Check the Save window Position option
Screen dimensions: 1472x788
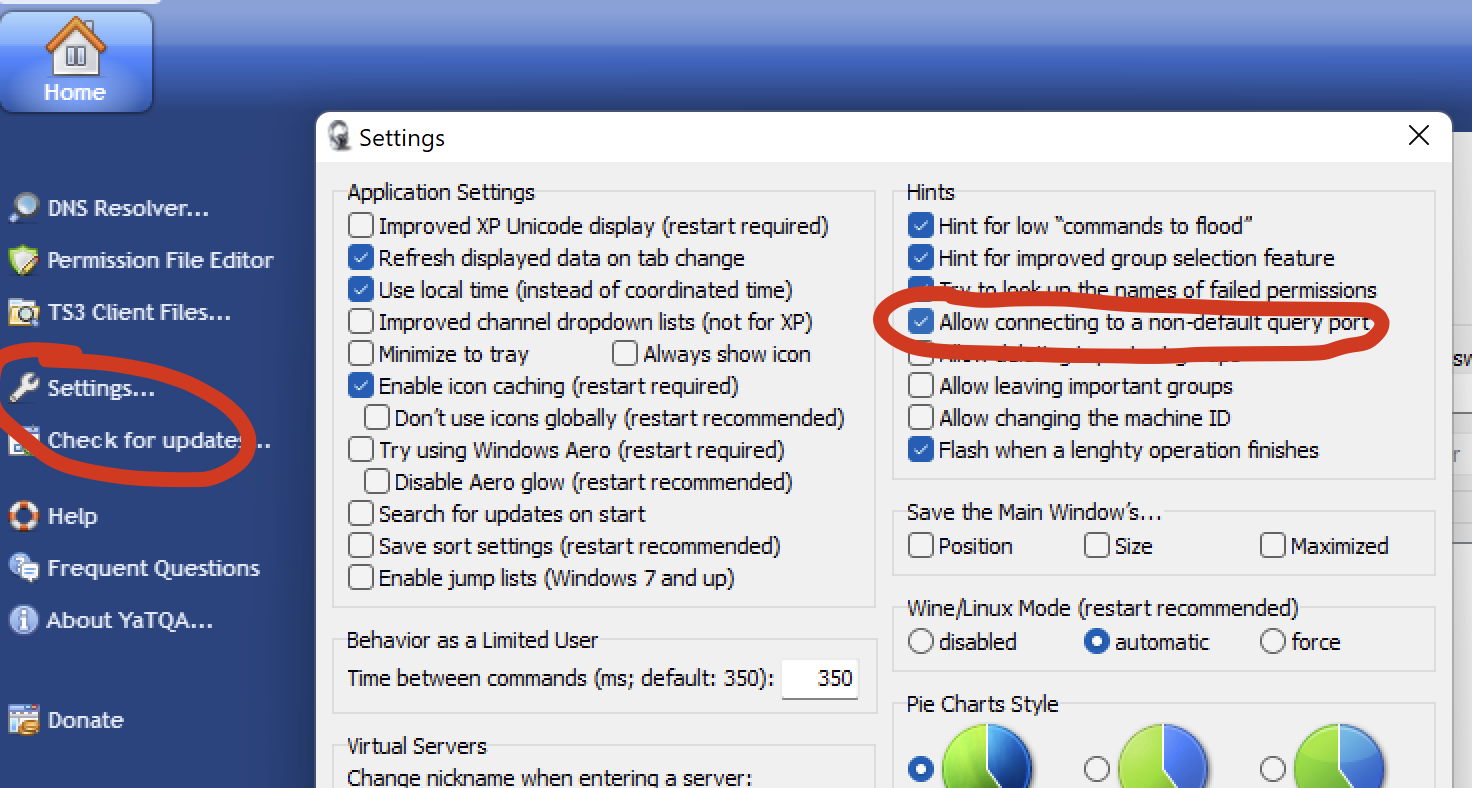(x=920, y=546)
